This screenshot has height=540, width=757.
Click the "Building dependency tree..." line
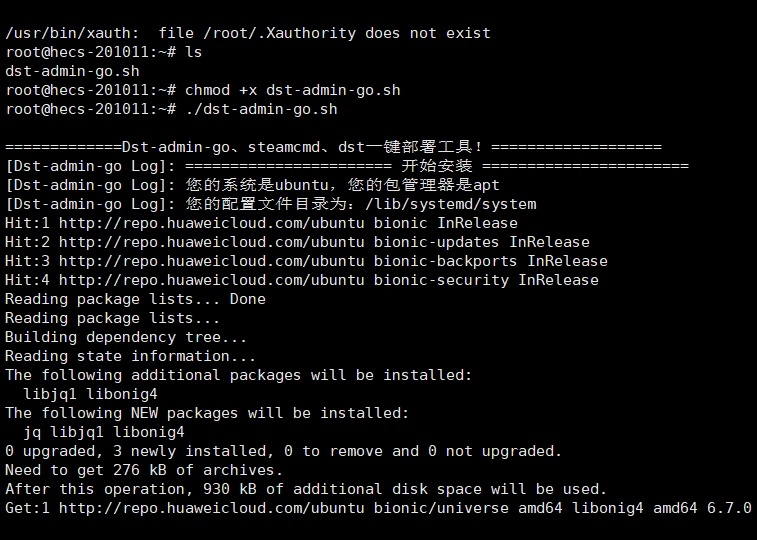pyautogui.click(x=126, y=337)
